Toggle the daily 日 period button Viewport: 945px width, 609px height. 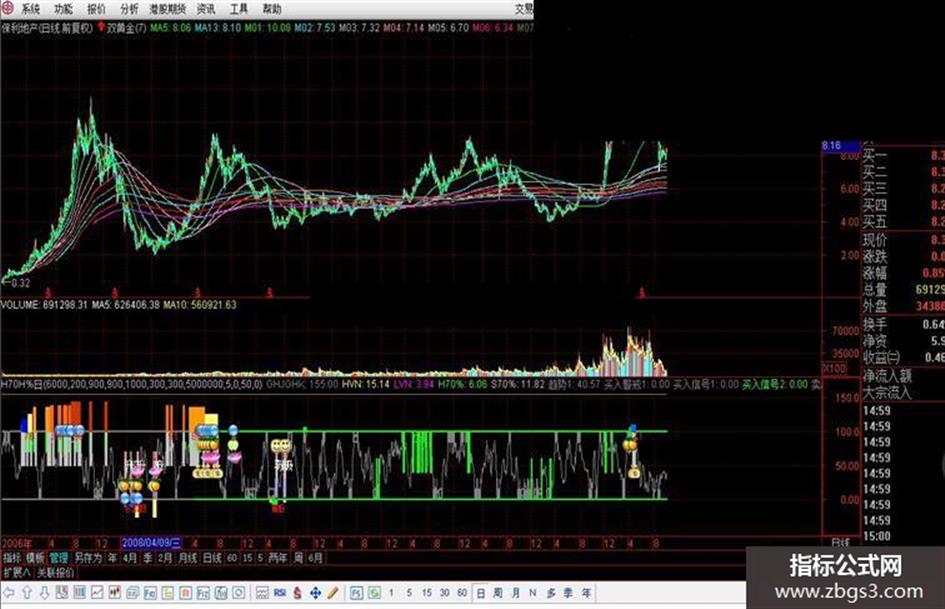480,593
